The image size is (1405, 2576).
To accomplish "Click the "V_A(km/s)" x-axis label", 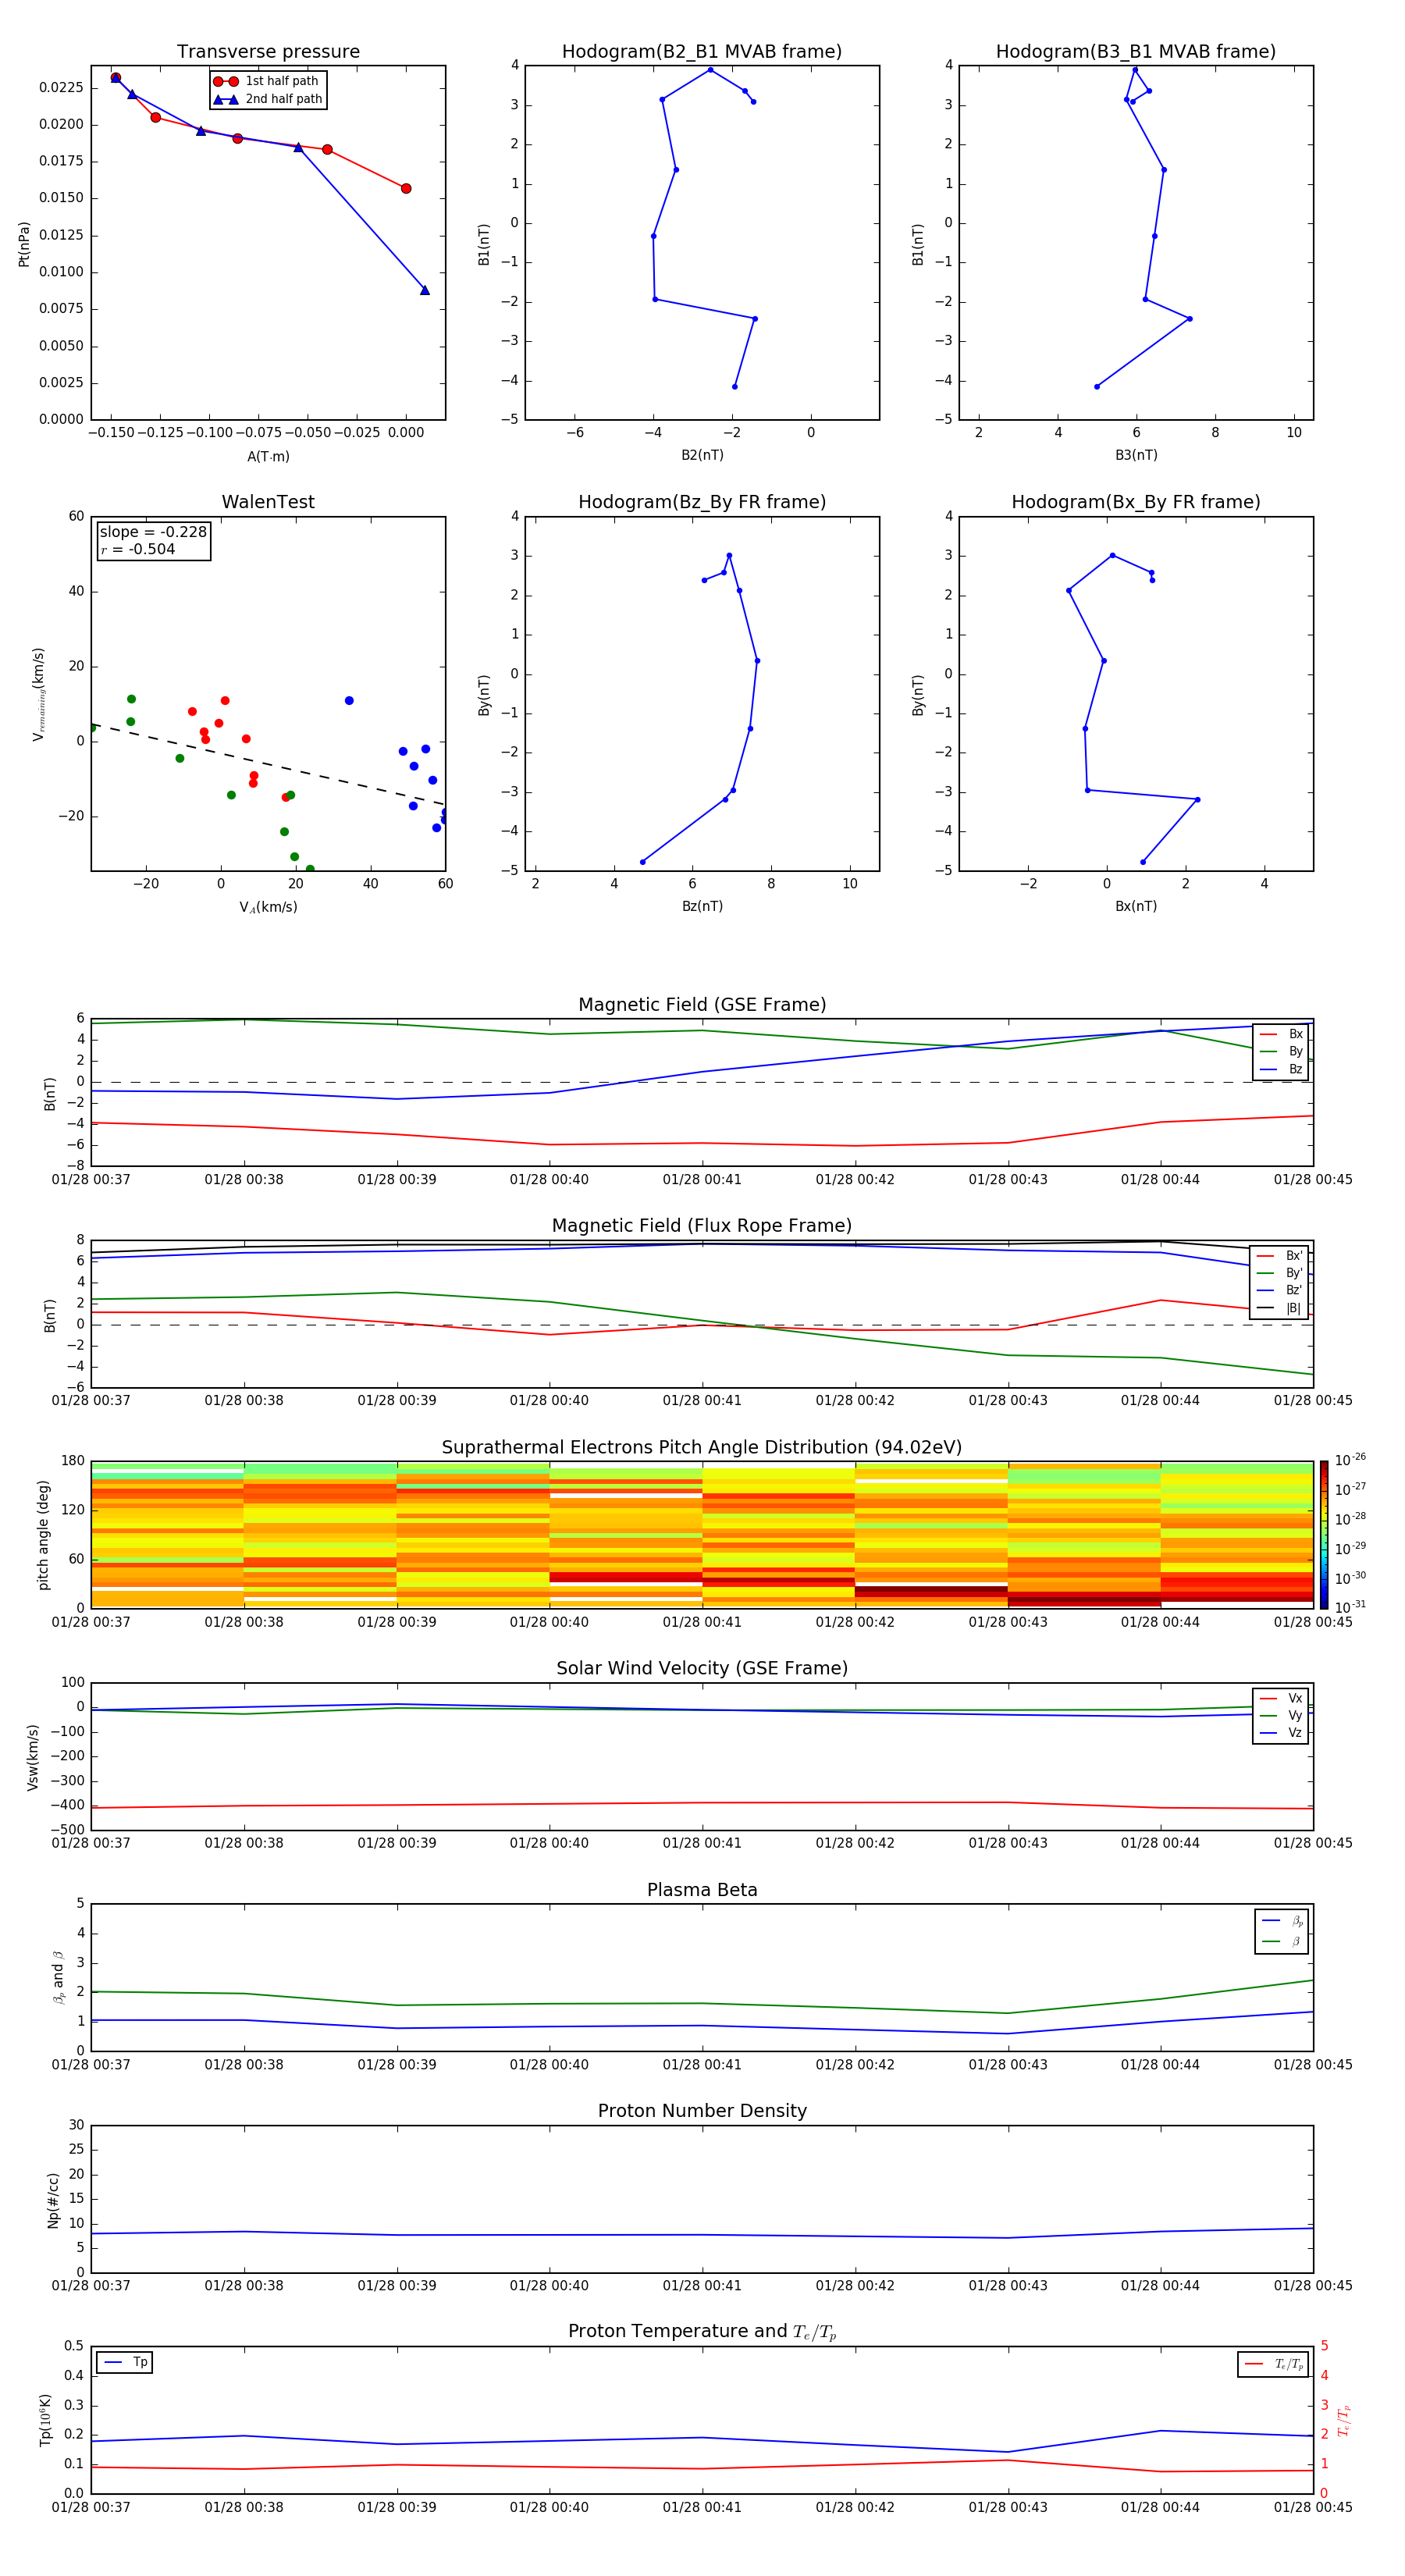I will (268, 908).
